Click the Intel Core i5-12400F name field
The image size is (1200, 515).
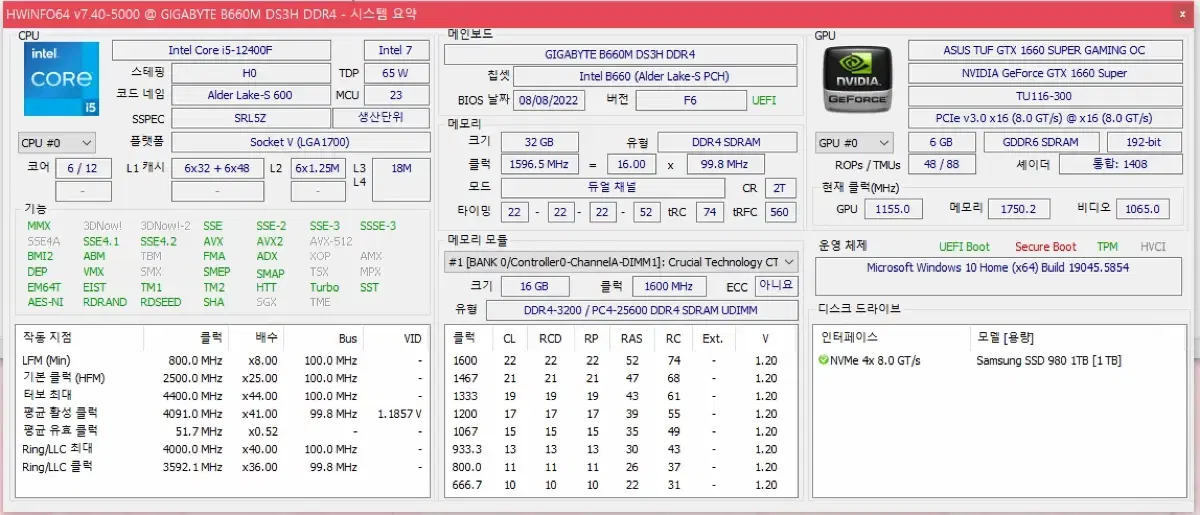[x=220, y=50]
